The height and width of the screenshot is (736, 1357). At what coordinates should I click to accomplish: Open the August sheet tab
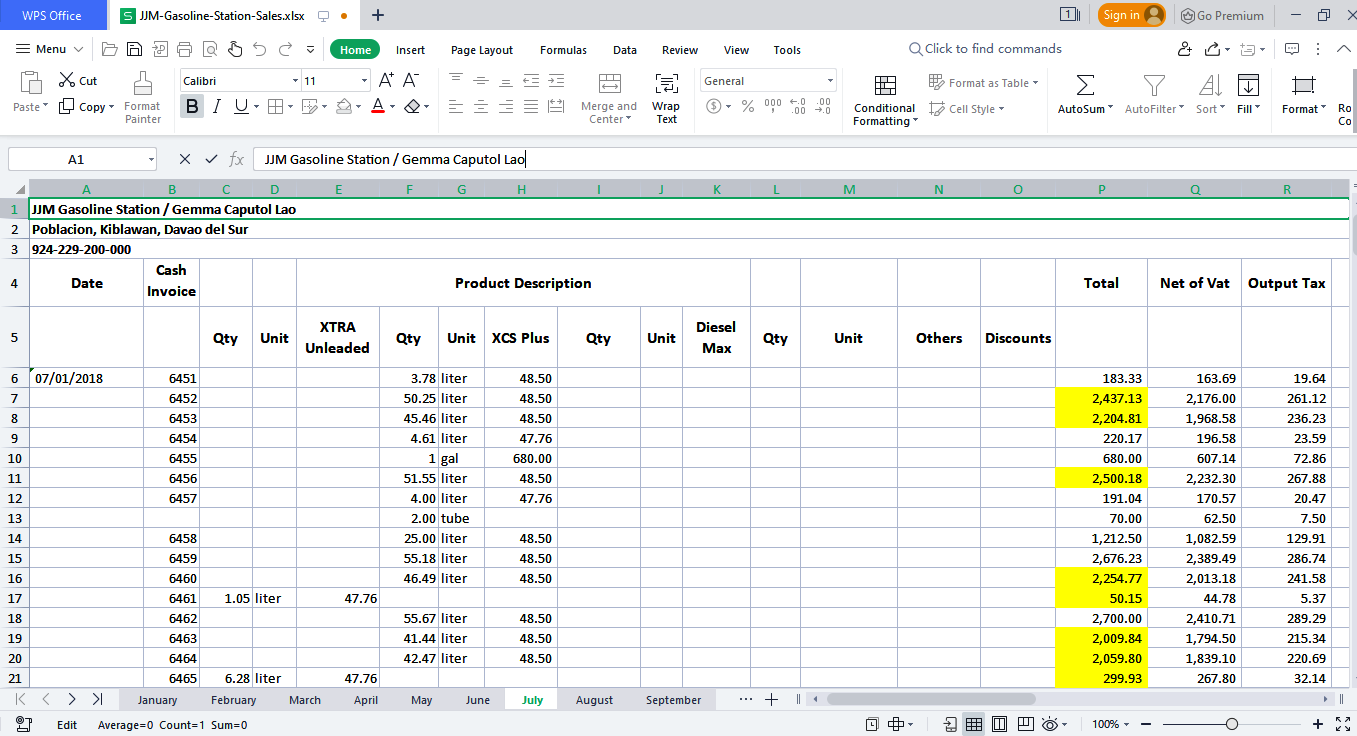coord(594,700)
